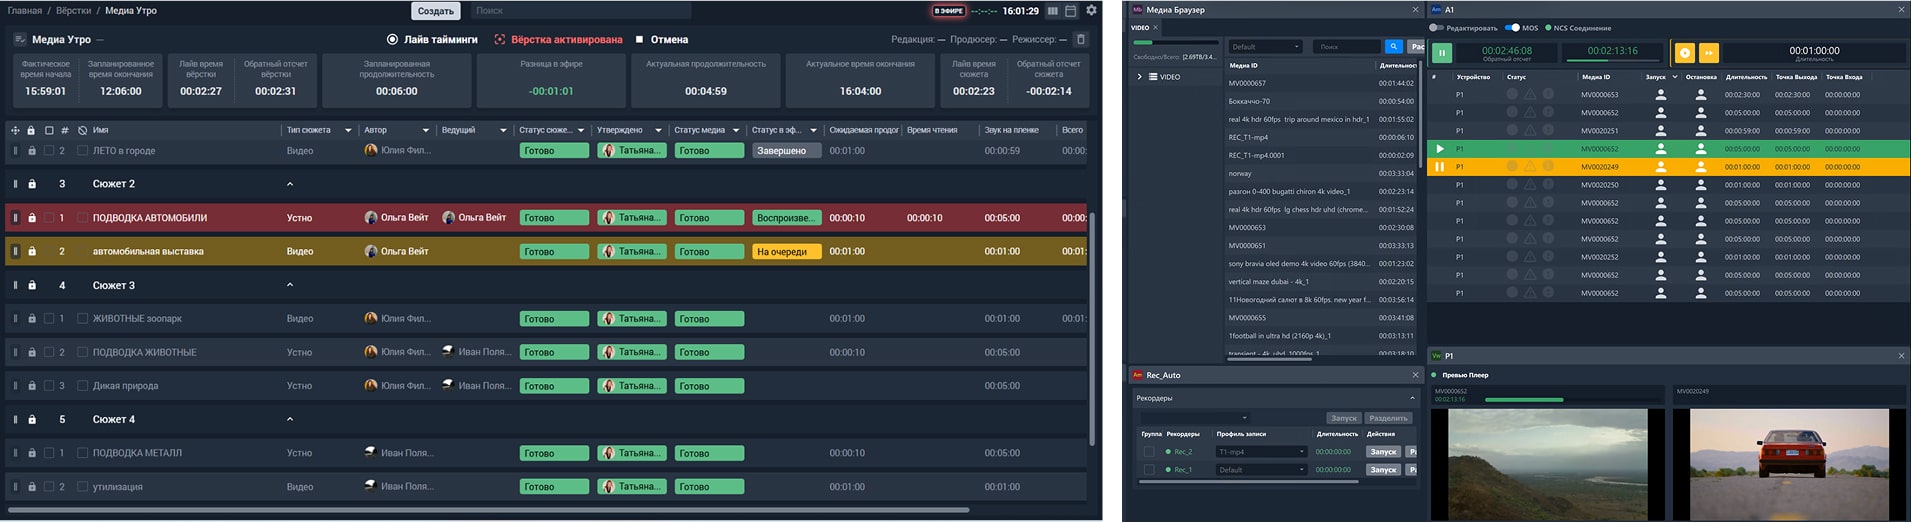This screenshot has height=524, width=1920.
Task: Click the 'В ЭФИРЕ' on-air indicator
Action: (x=949, y=11)
